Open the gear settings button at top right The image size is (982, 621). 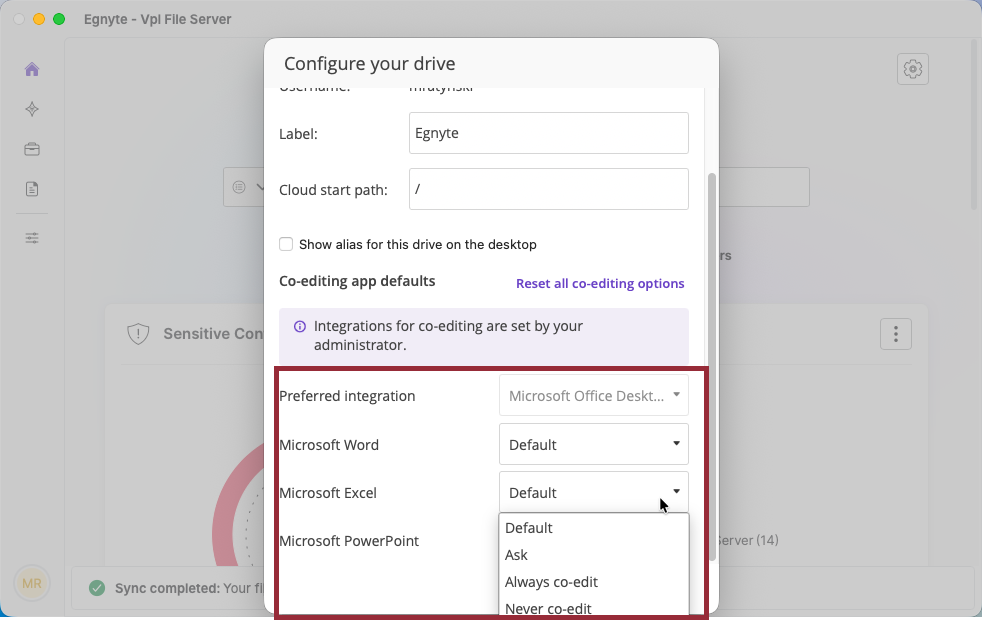(912, 69)
